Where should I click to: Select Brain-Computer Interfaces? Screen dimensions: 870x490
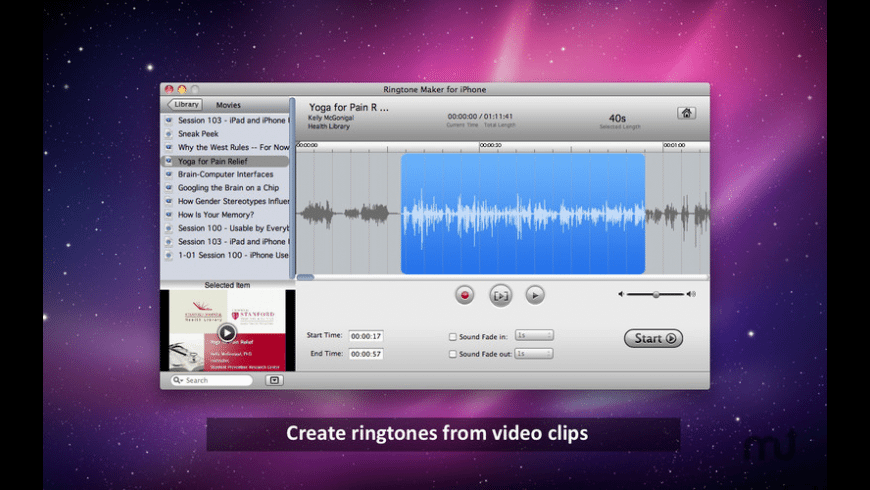225,174
